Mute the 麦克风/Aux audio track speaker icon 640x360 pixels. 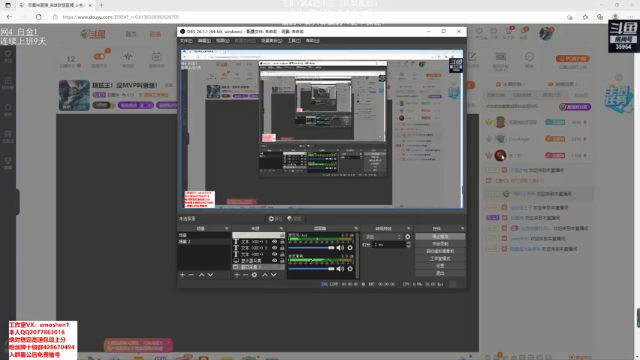coord(340,248)
